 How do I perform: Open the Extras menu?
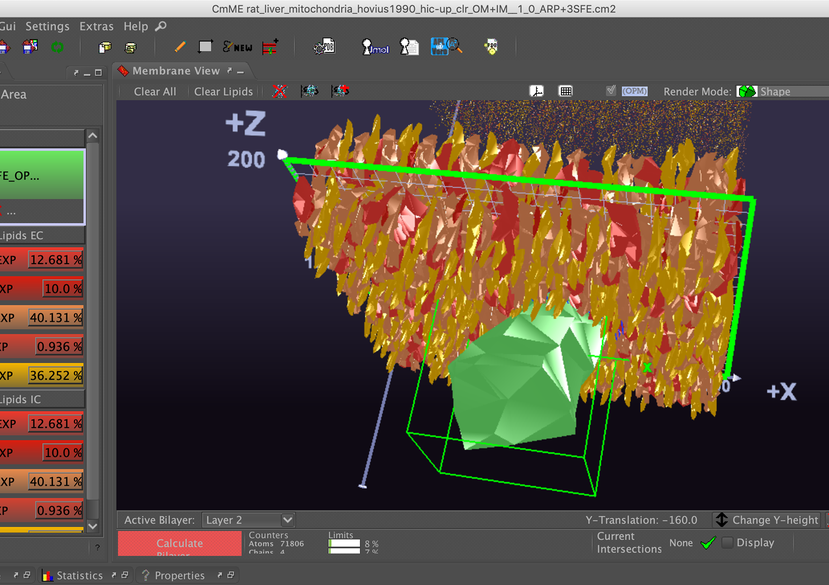(97, 26)
